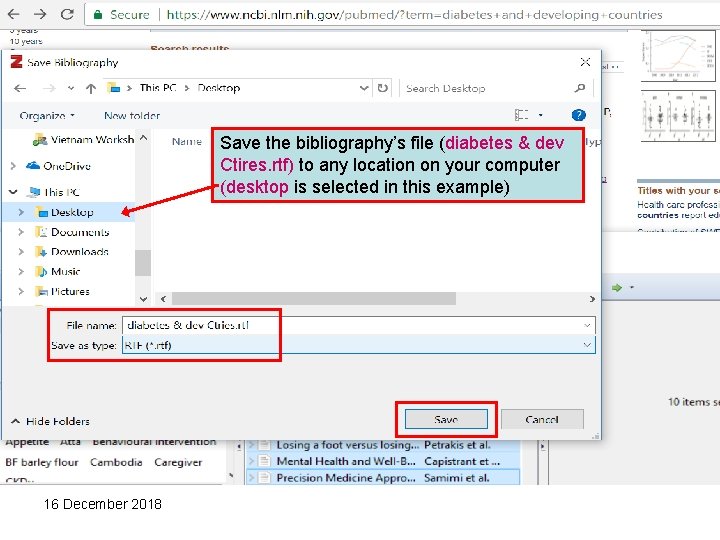Create a New folder
Screen dimensions: 720x540
(x=132, y=116)
